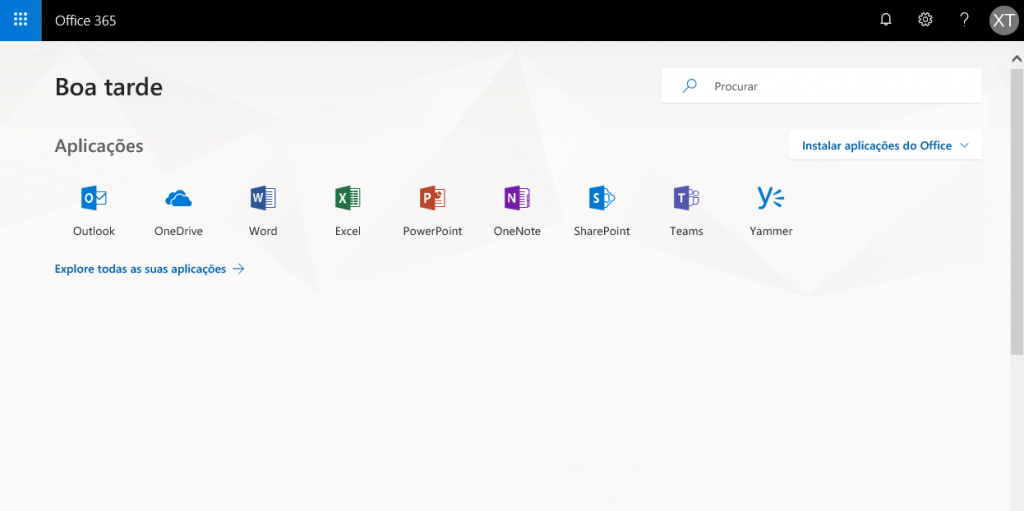The height and width of the screenshot is (511, 1024).
Task: Click the vertical scrollbar thumb
Action: point(1017,210)
